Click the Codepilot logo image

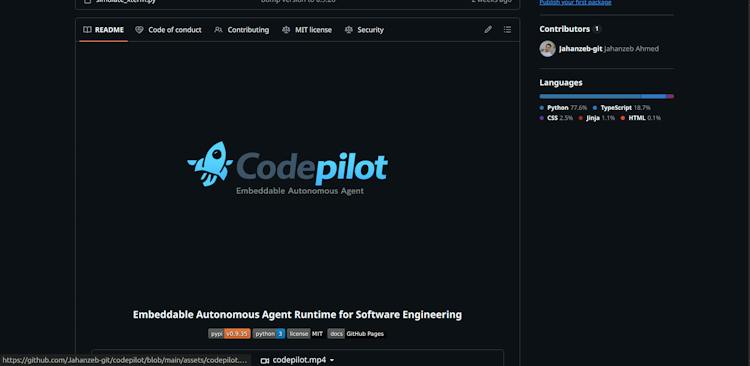click(x=287, y=168)
